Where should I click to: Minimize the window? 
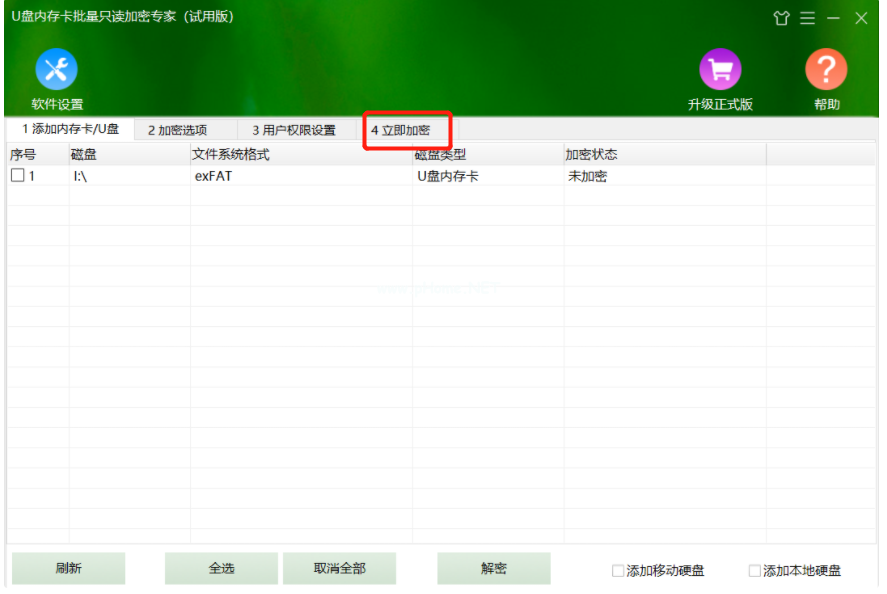click(833, 19)
